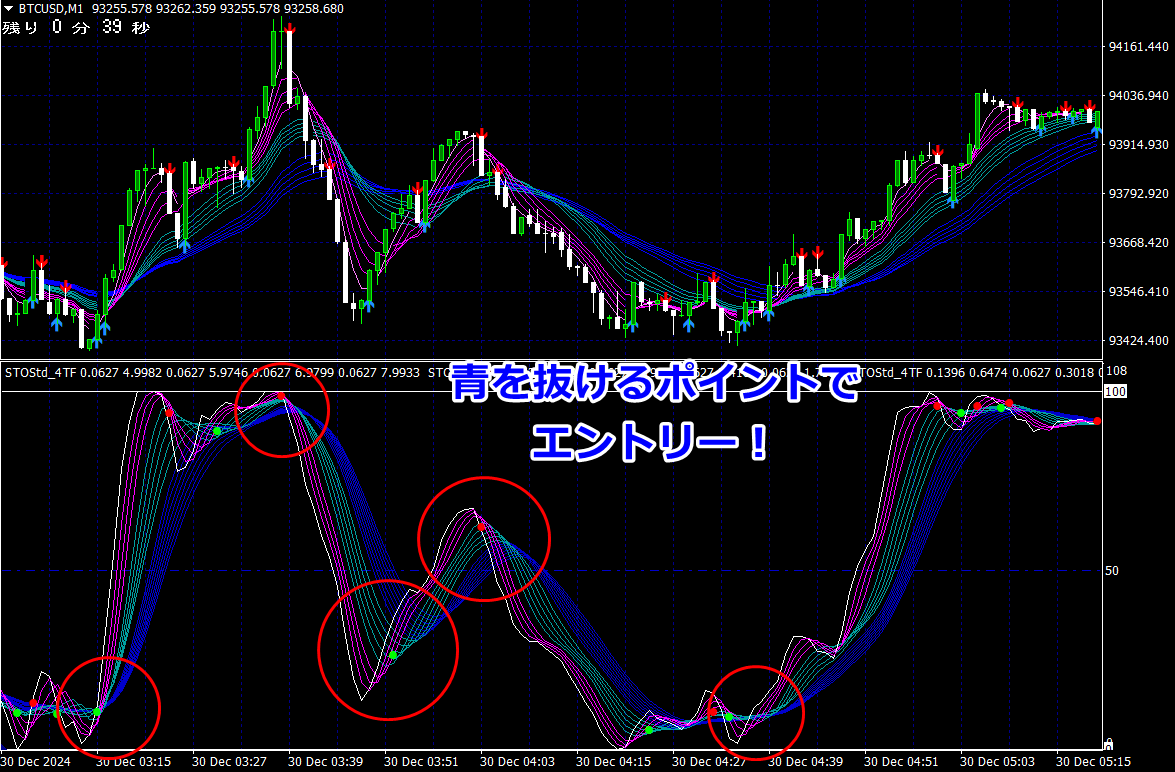Click the 50 level label on the indicator scale

click(1112, 570)
